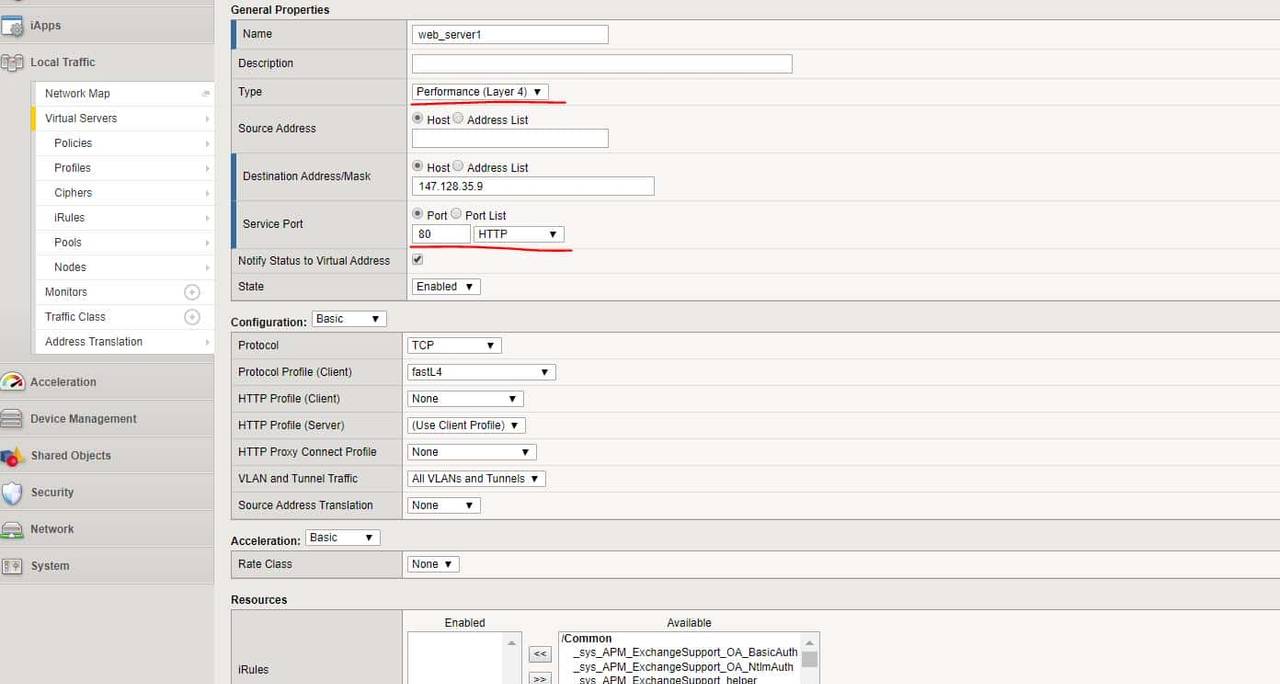Click the Acceleration gauge icon in sidebar
1280x684 pixels.
(12, 382)
